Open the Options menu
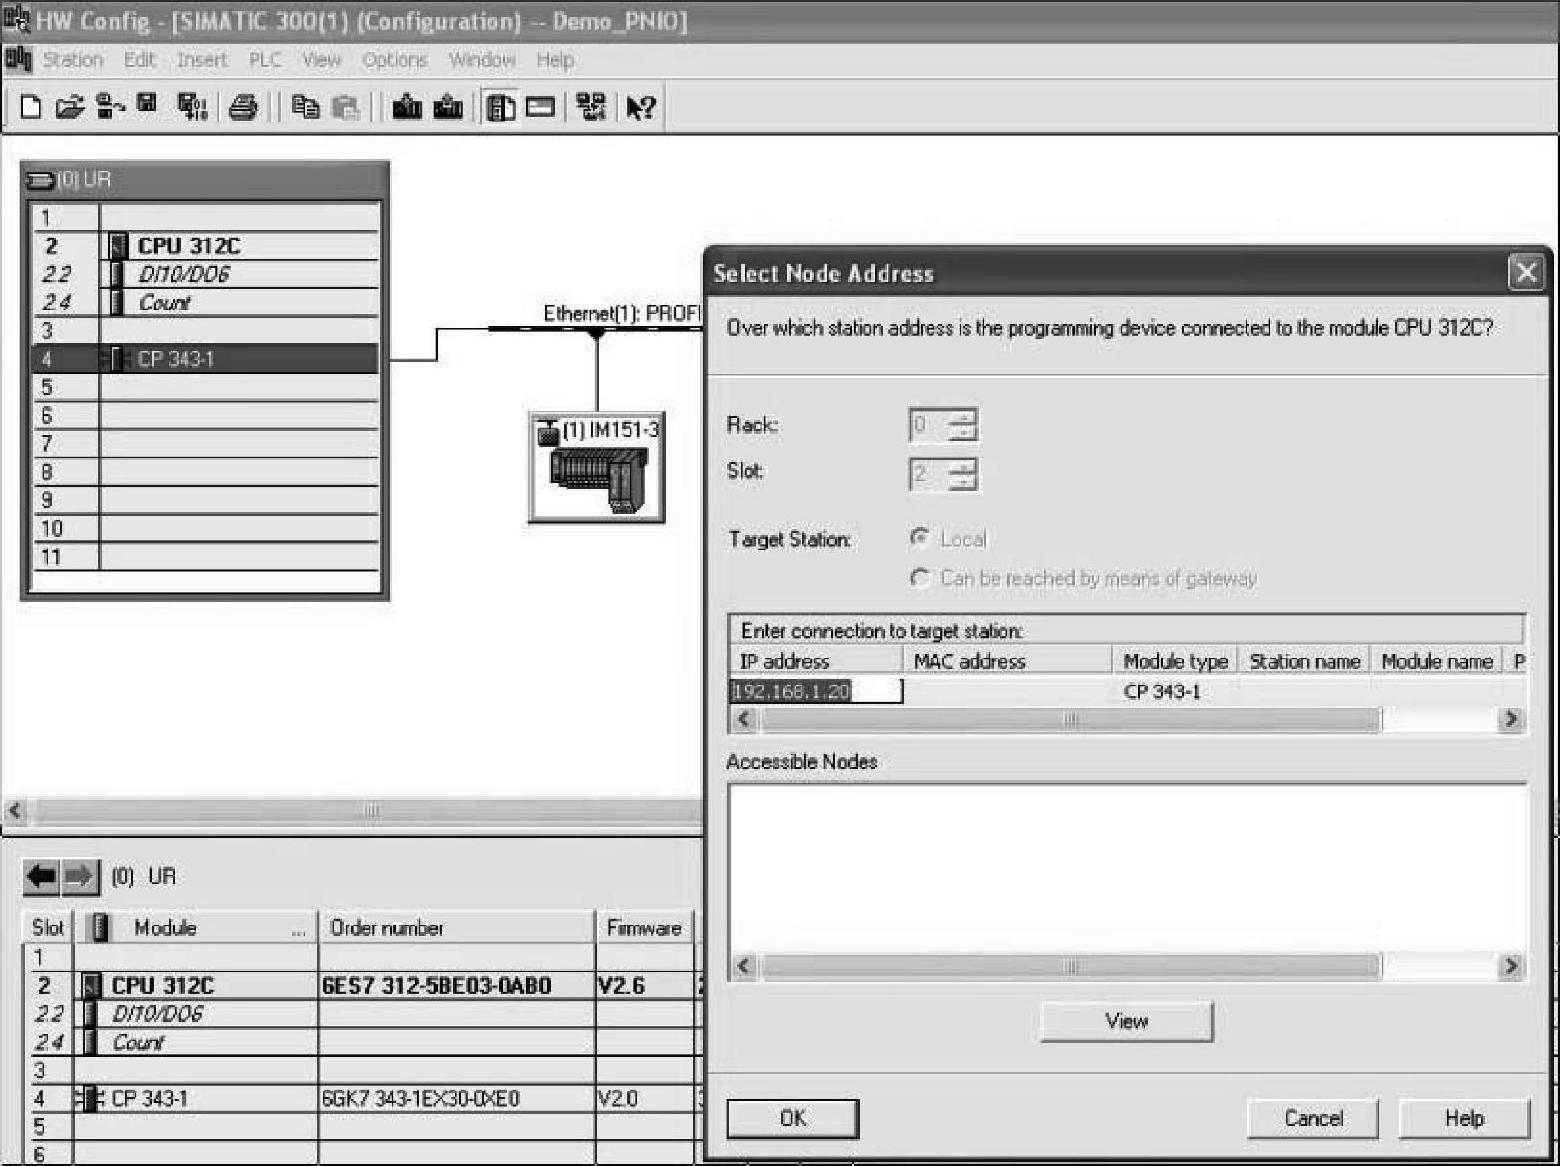Image resolution: width=1560 pixels, height=1166 pixels. pos(394,60)
